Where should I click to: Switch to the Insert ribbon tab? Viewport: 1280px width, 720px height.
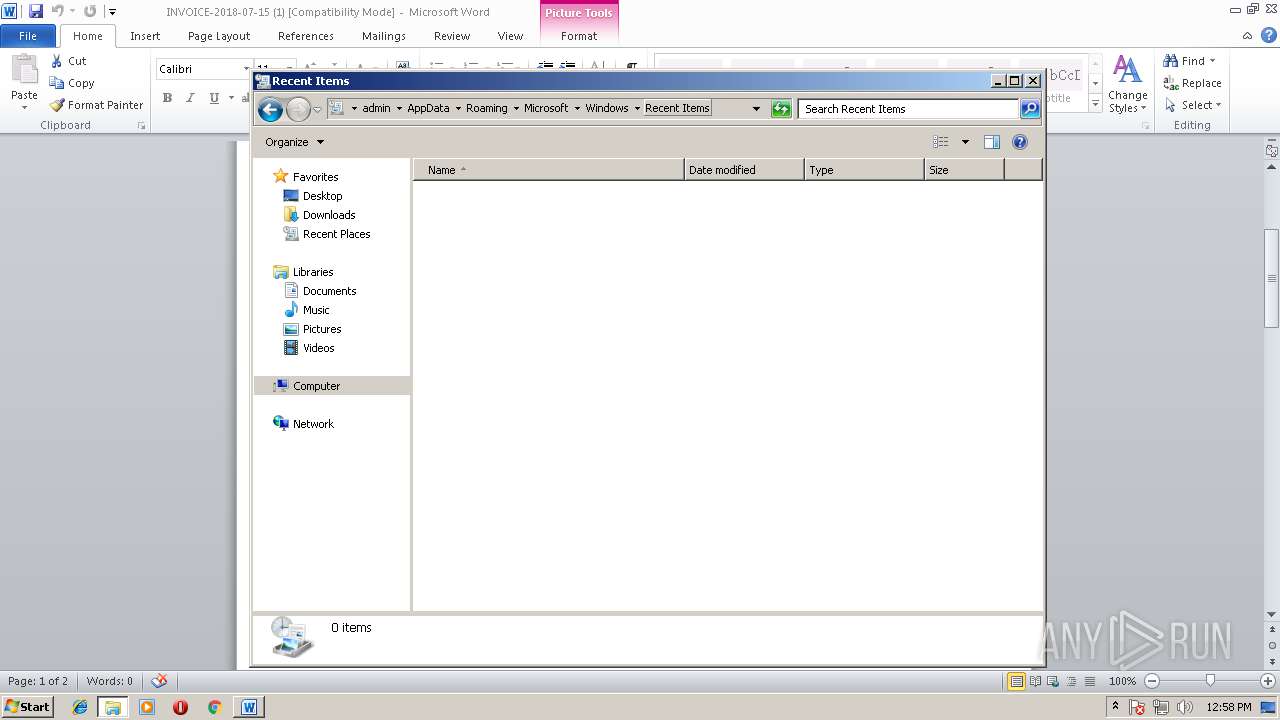tap(145, 36)
